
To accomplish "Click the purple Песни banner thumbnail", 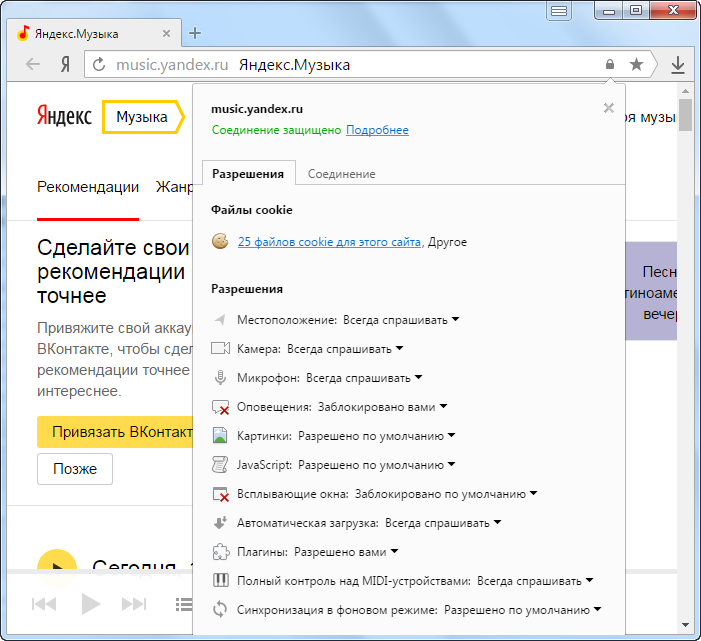I will point(651,291).
